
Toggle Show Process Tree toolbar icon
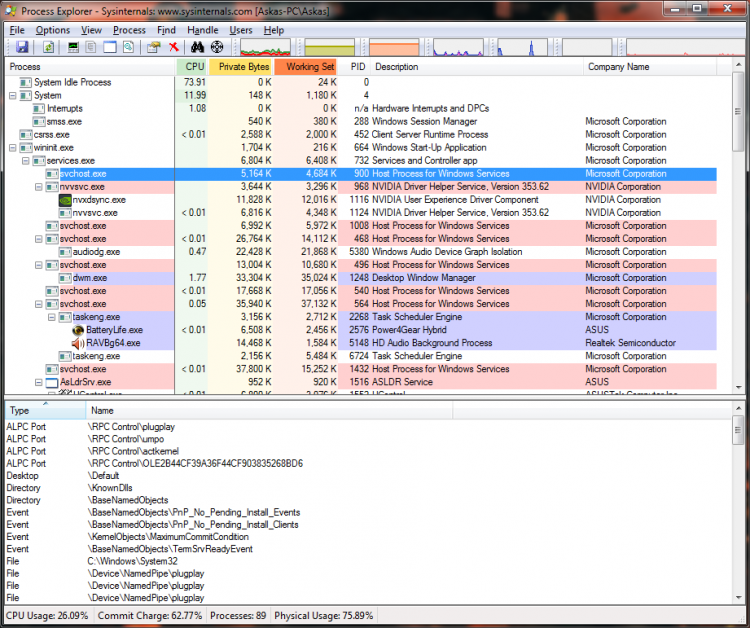tap(91, 47)
